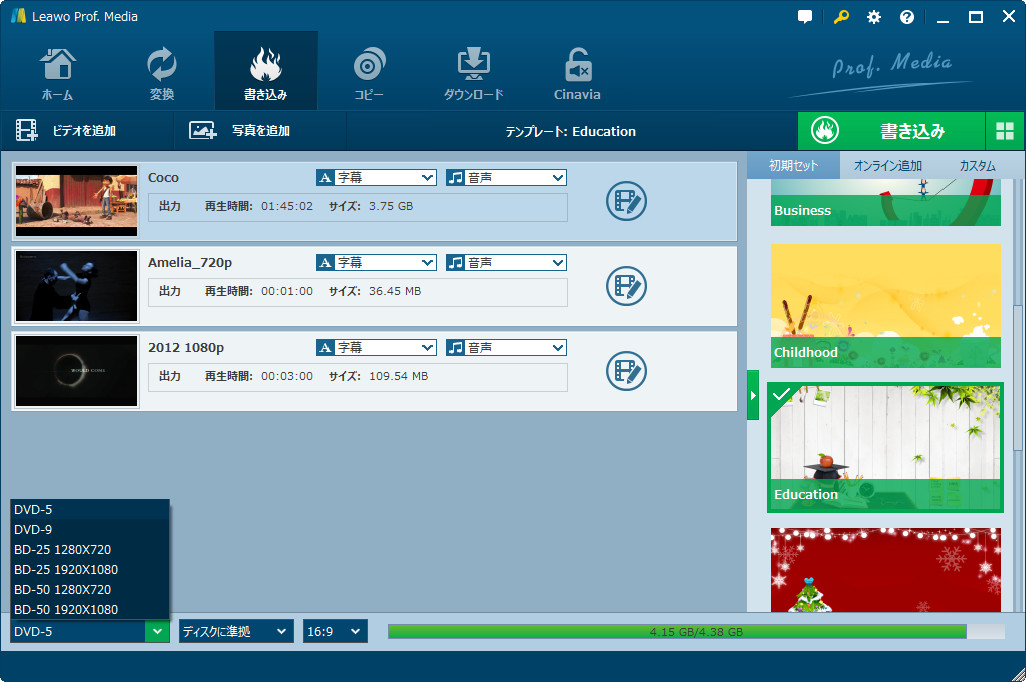
Task: Select DVD-5 from the disc type list
Action: coord(90,510)
